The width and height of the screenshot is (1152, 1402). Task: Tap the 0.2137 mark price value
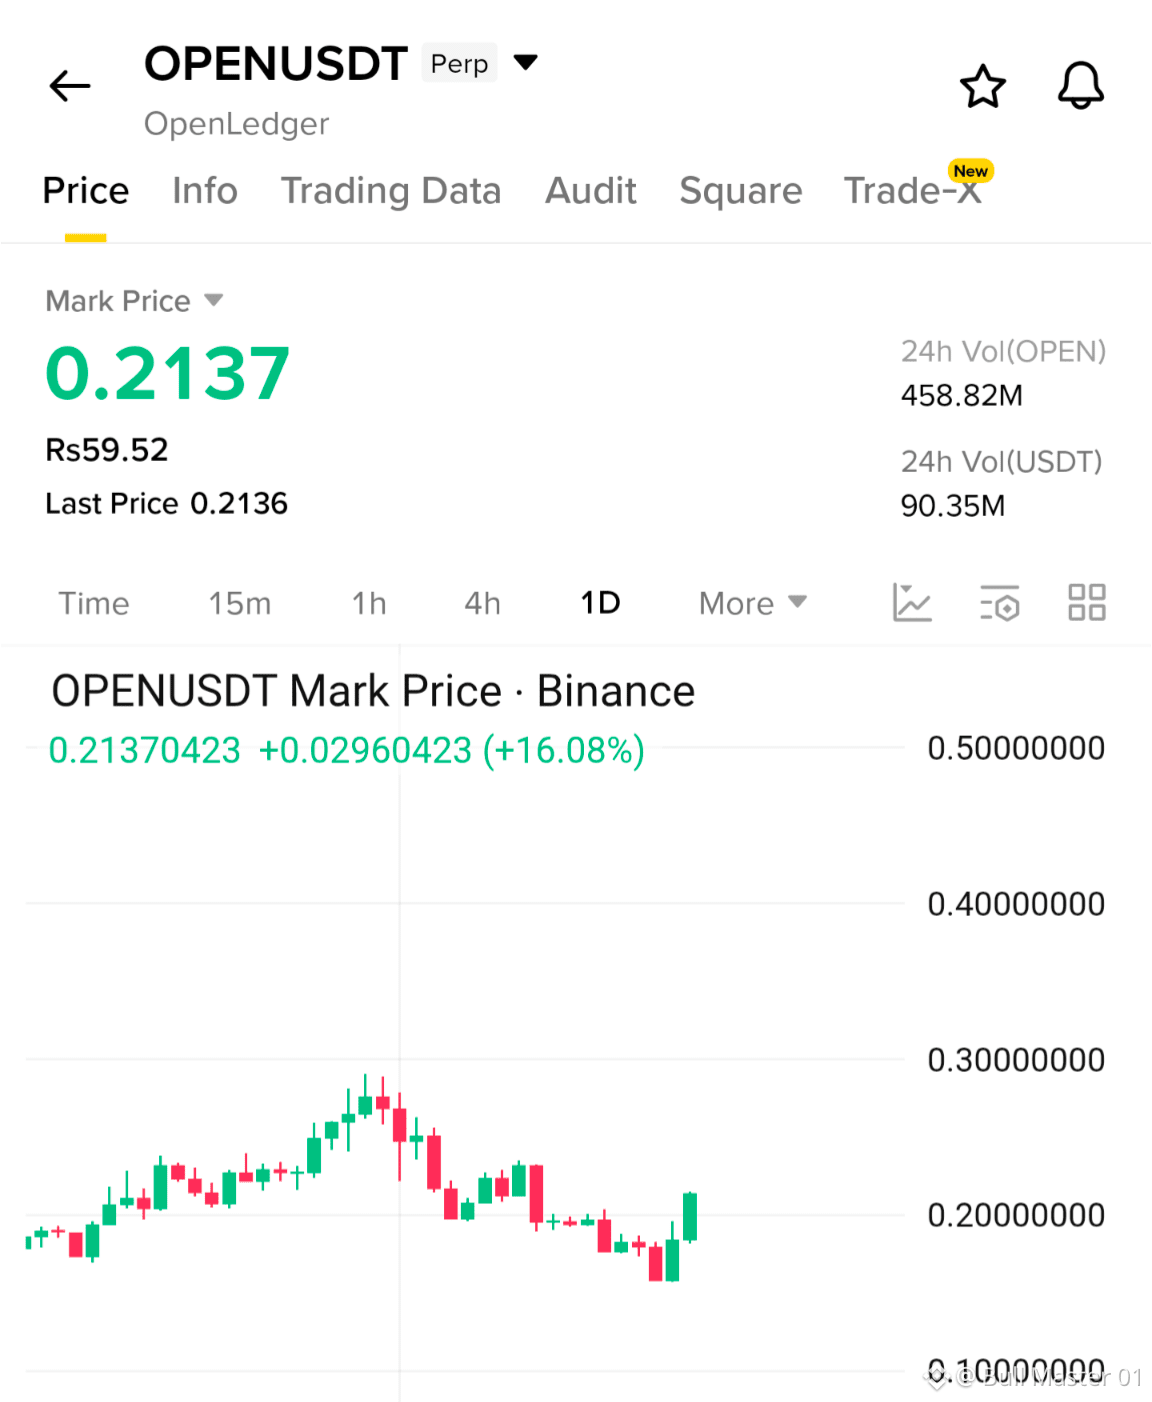tap(168, 373)
